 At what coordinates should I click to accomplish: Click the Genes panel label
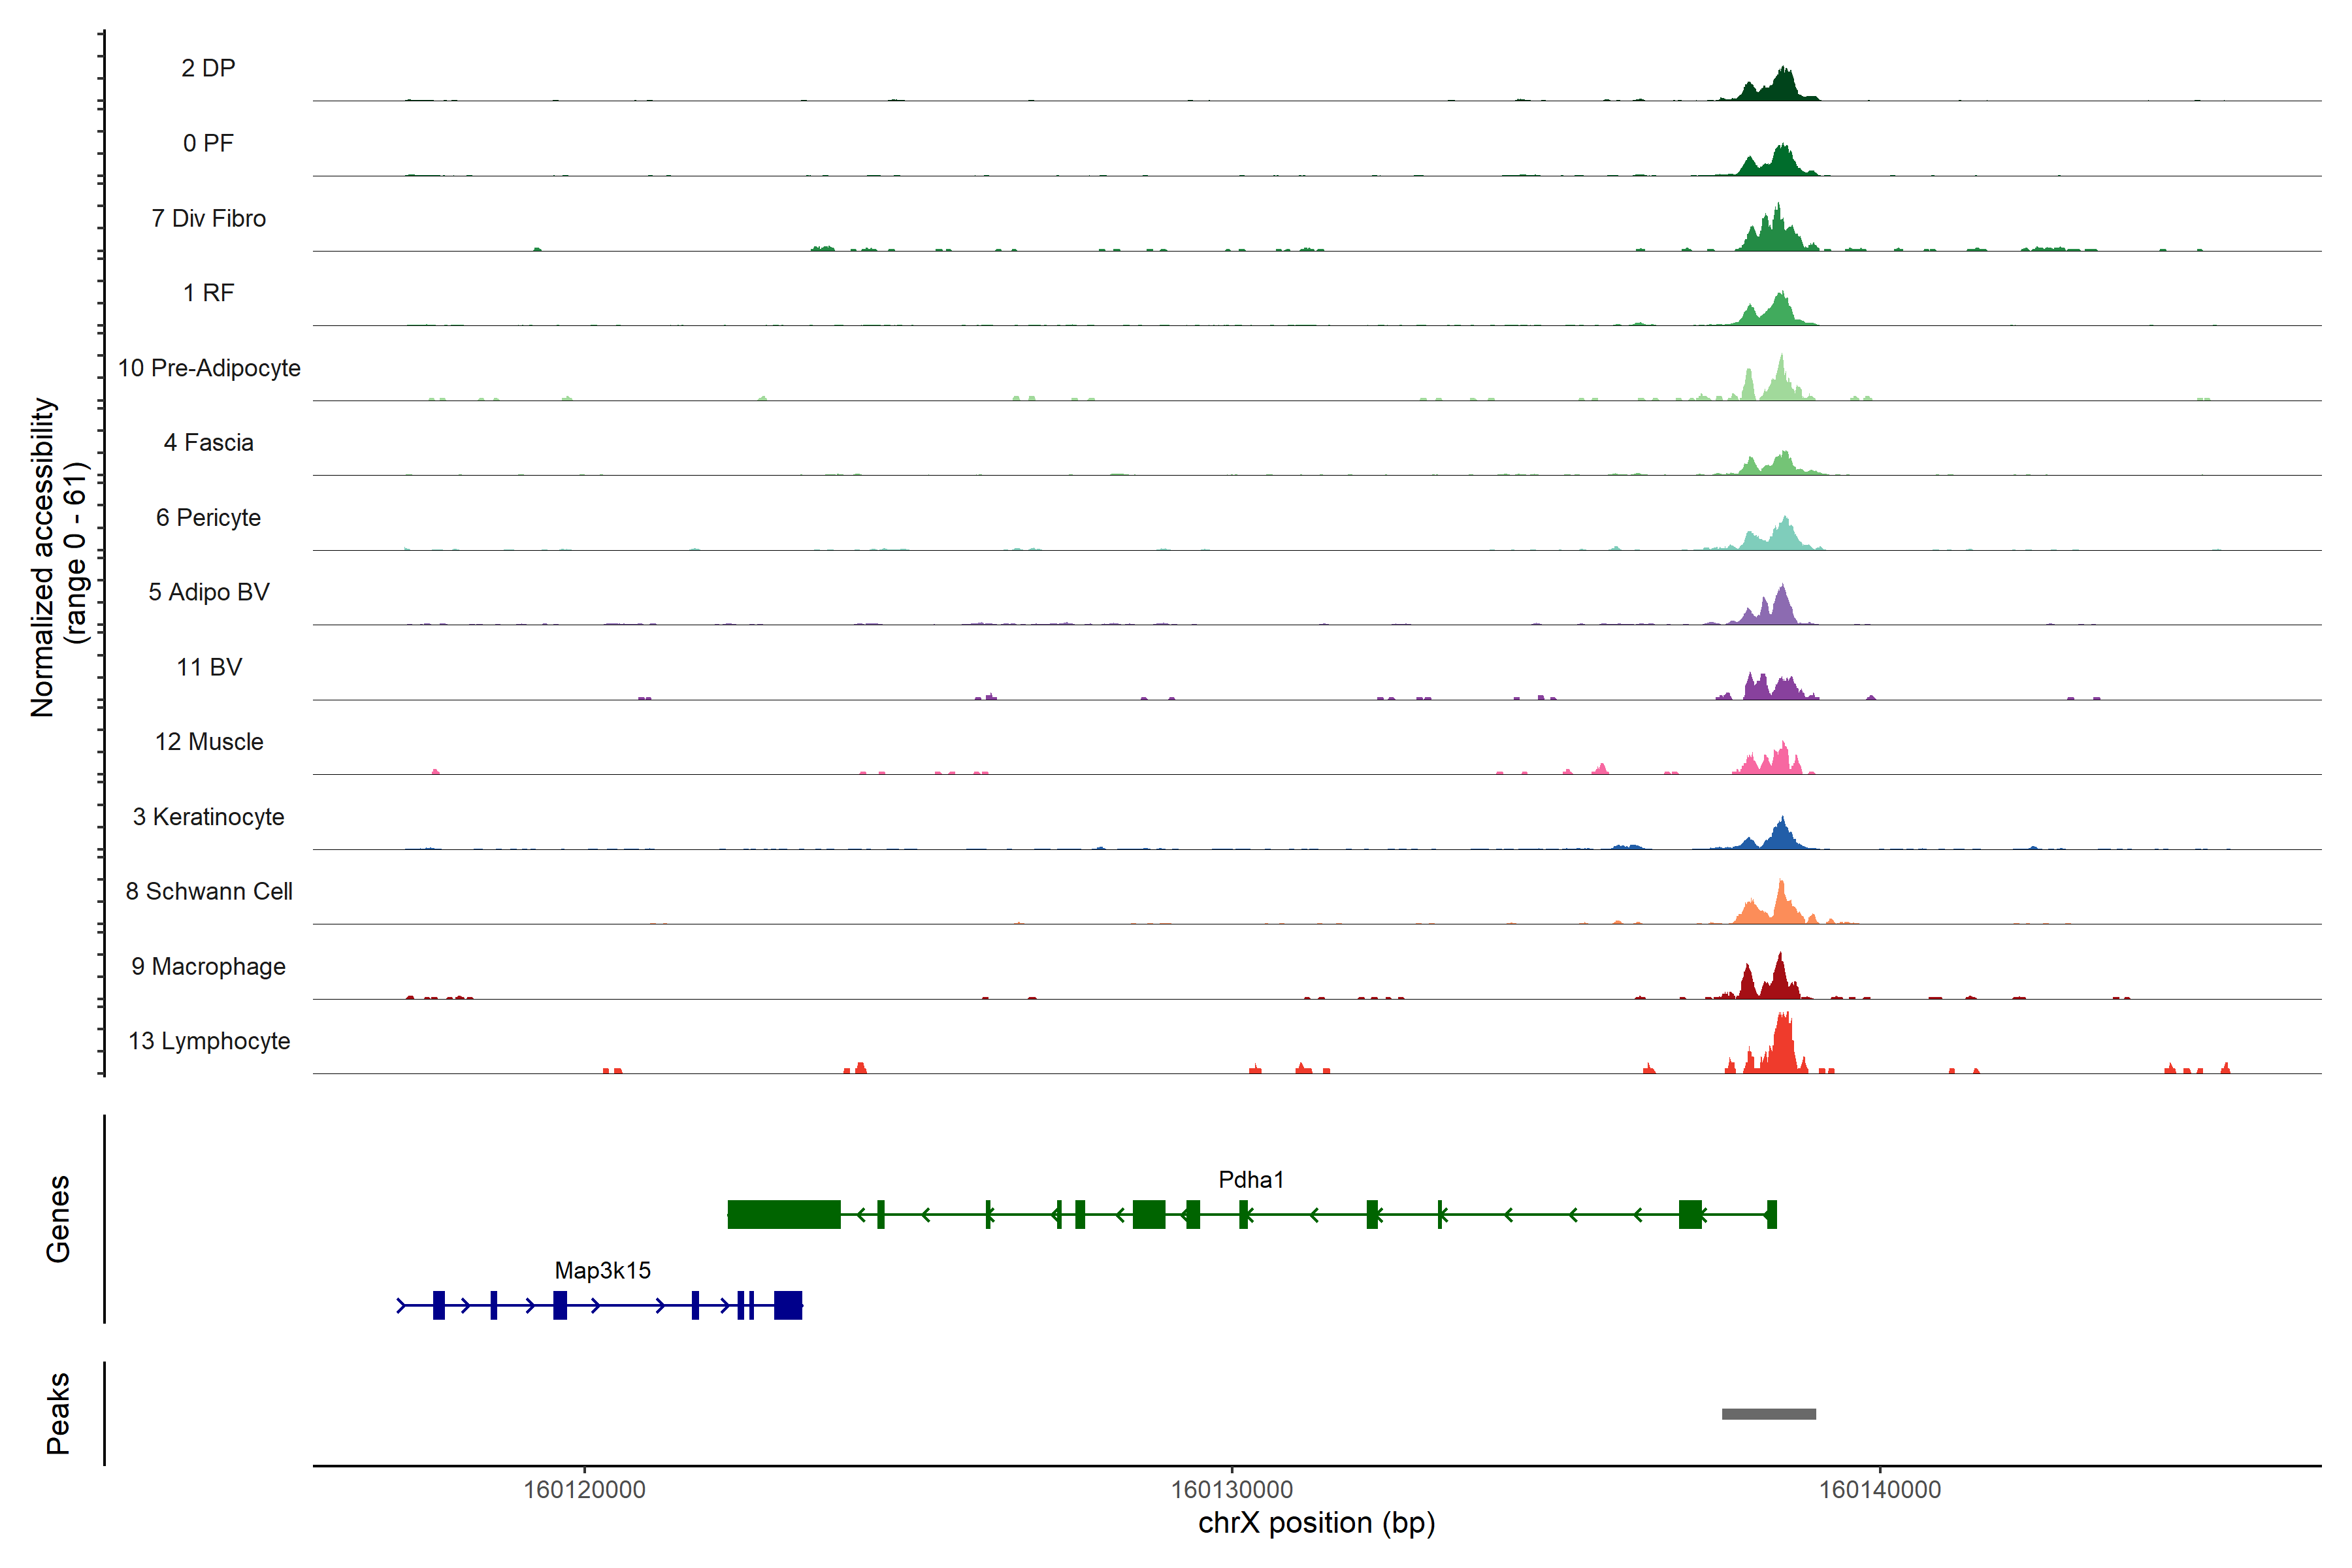click(58, 1218)
